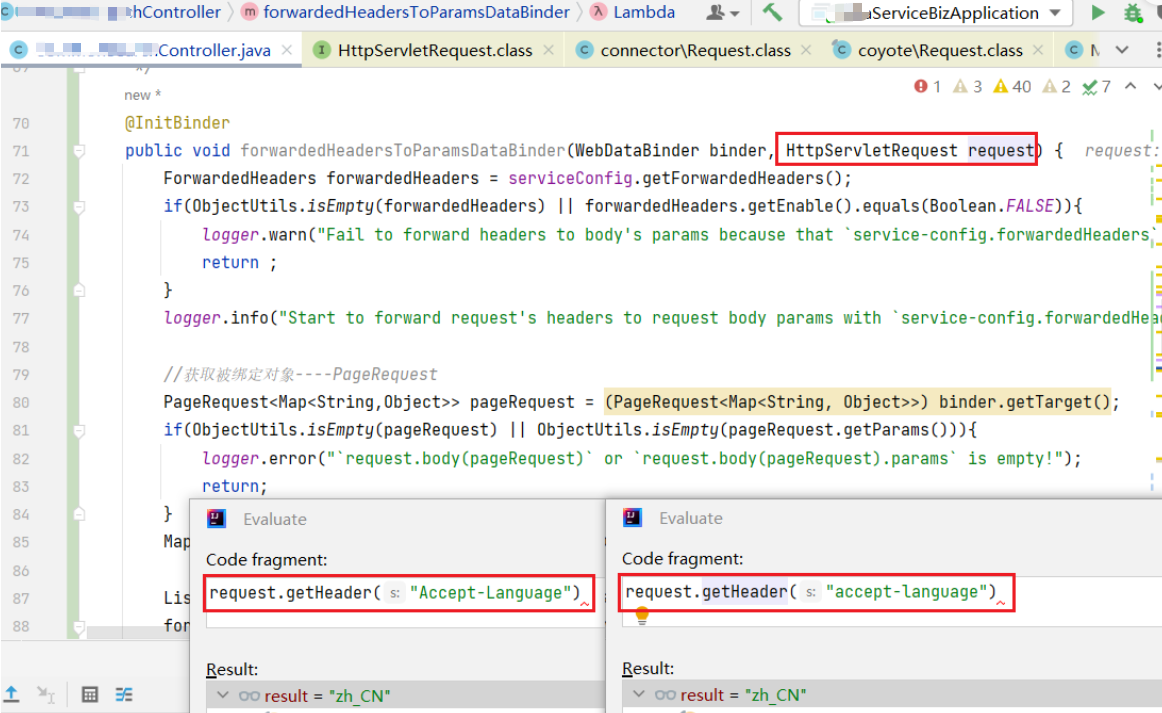Click the green hammer Build Project icon
This screenshot has width=1162, height=713.
click(772, 12)
